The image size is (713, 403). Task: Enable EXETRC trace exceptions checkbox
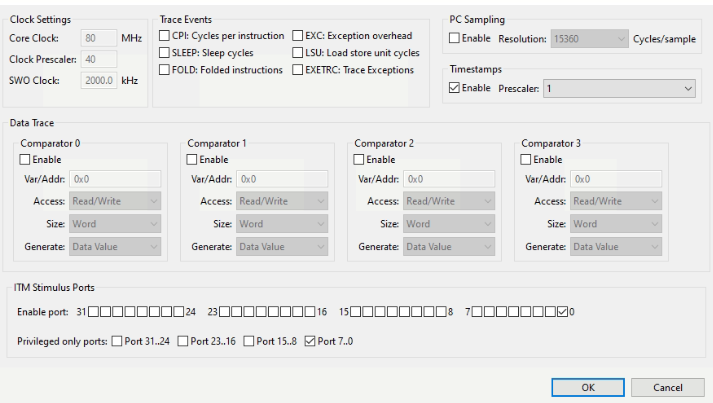(298, 70)
